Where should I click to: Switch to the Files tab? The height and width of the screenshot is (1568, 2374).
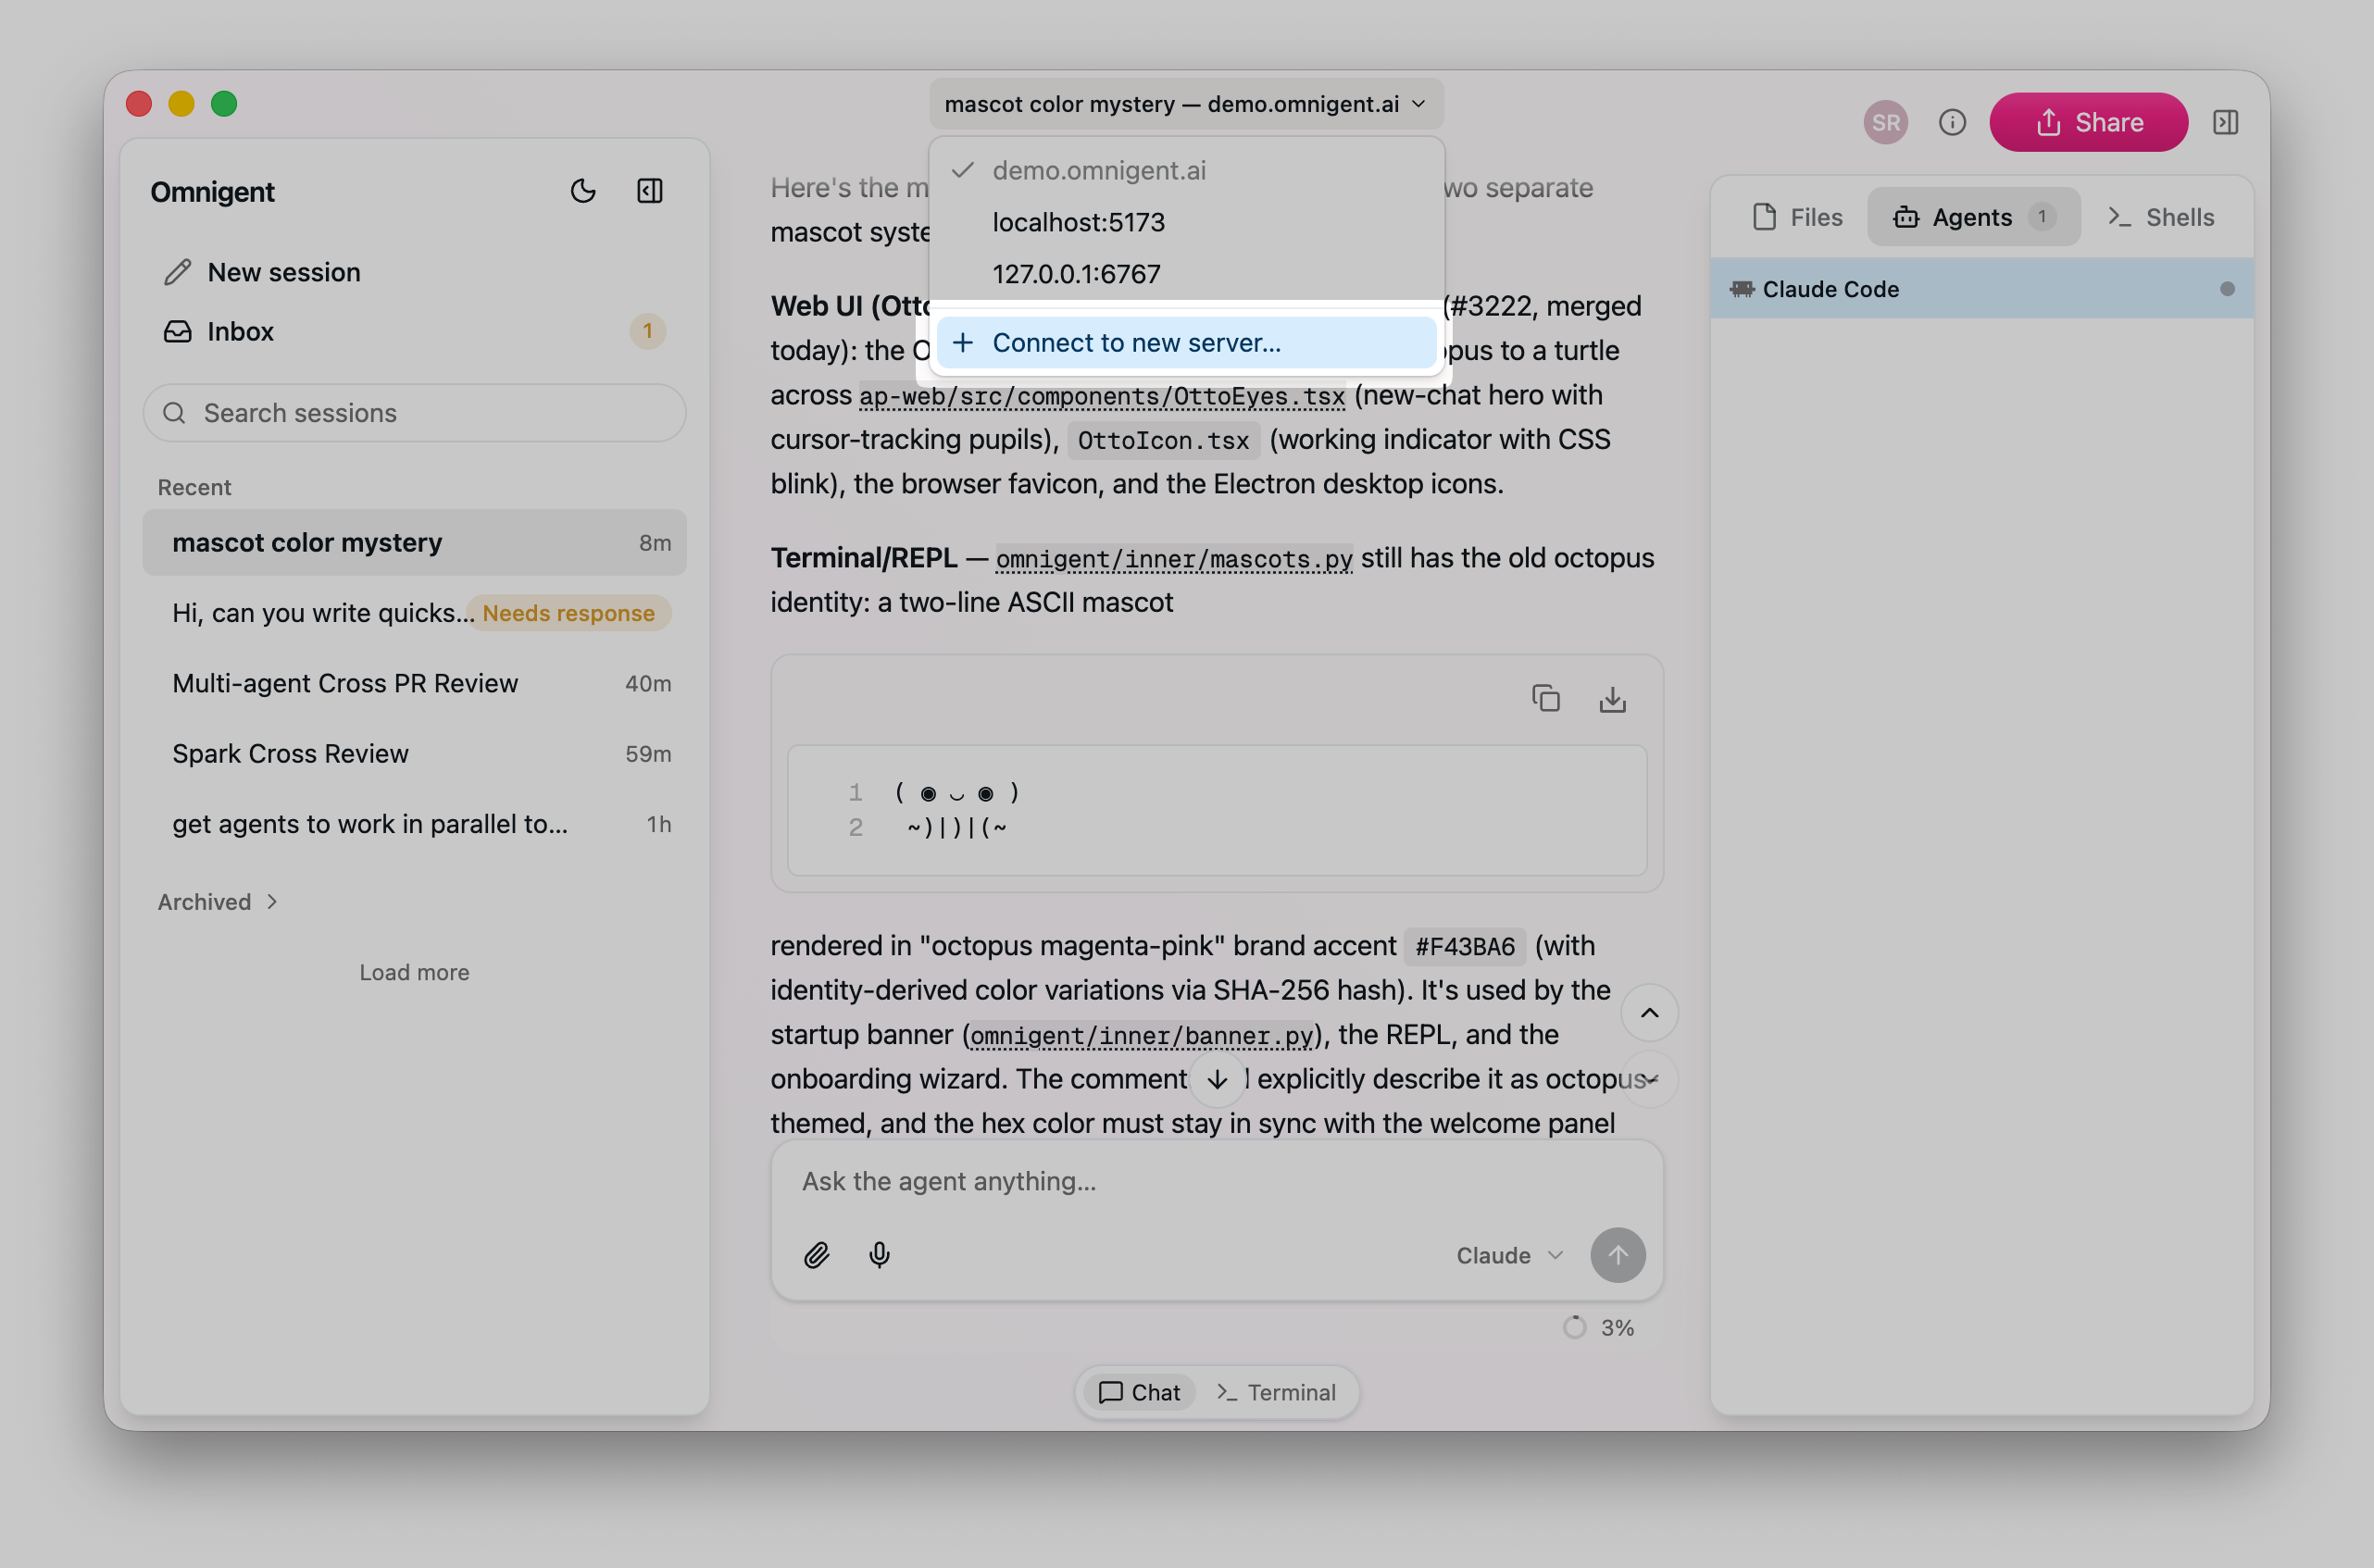1797,217
